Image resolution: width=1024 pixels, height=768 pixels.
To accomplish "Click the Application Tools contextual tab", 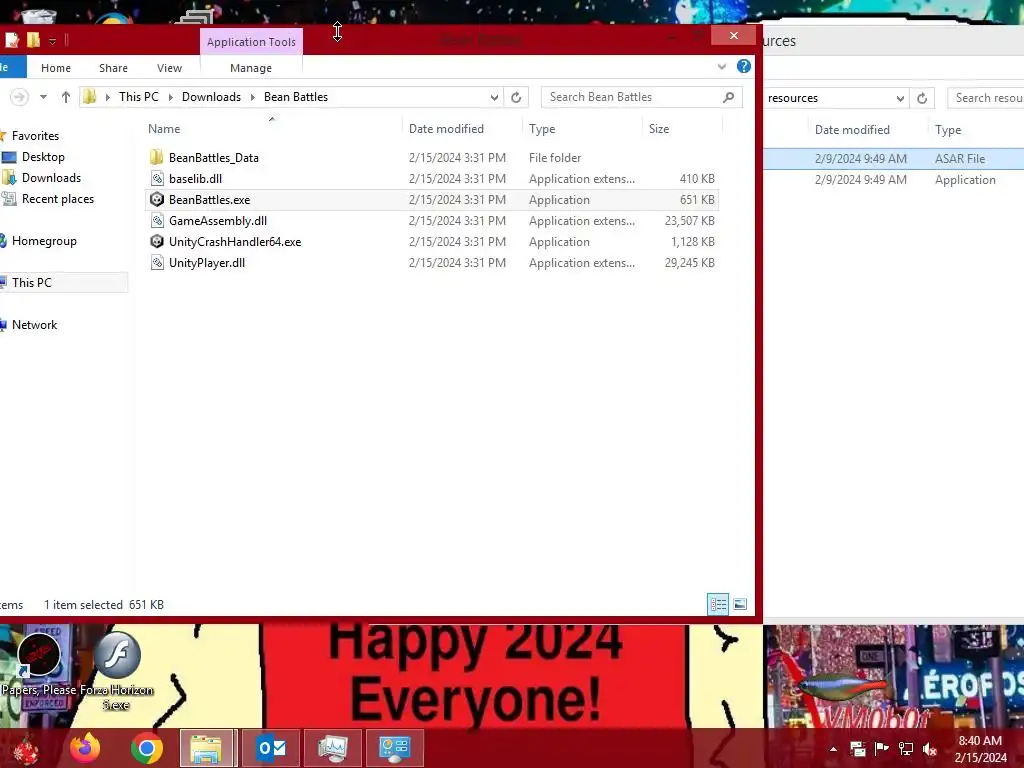I will click(x=251, y=42).
